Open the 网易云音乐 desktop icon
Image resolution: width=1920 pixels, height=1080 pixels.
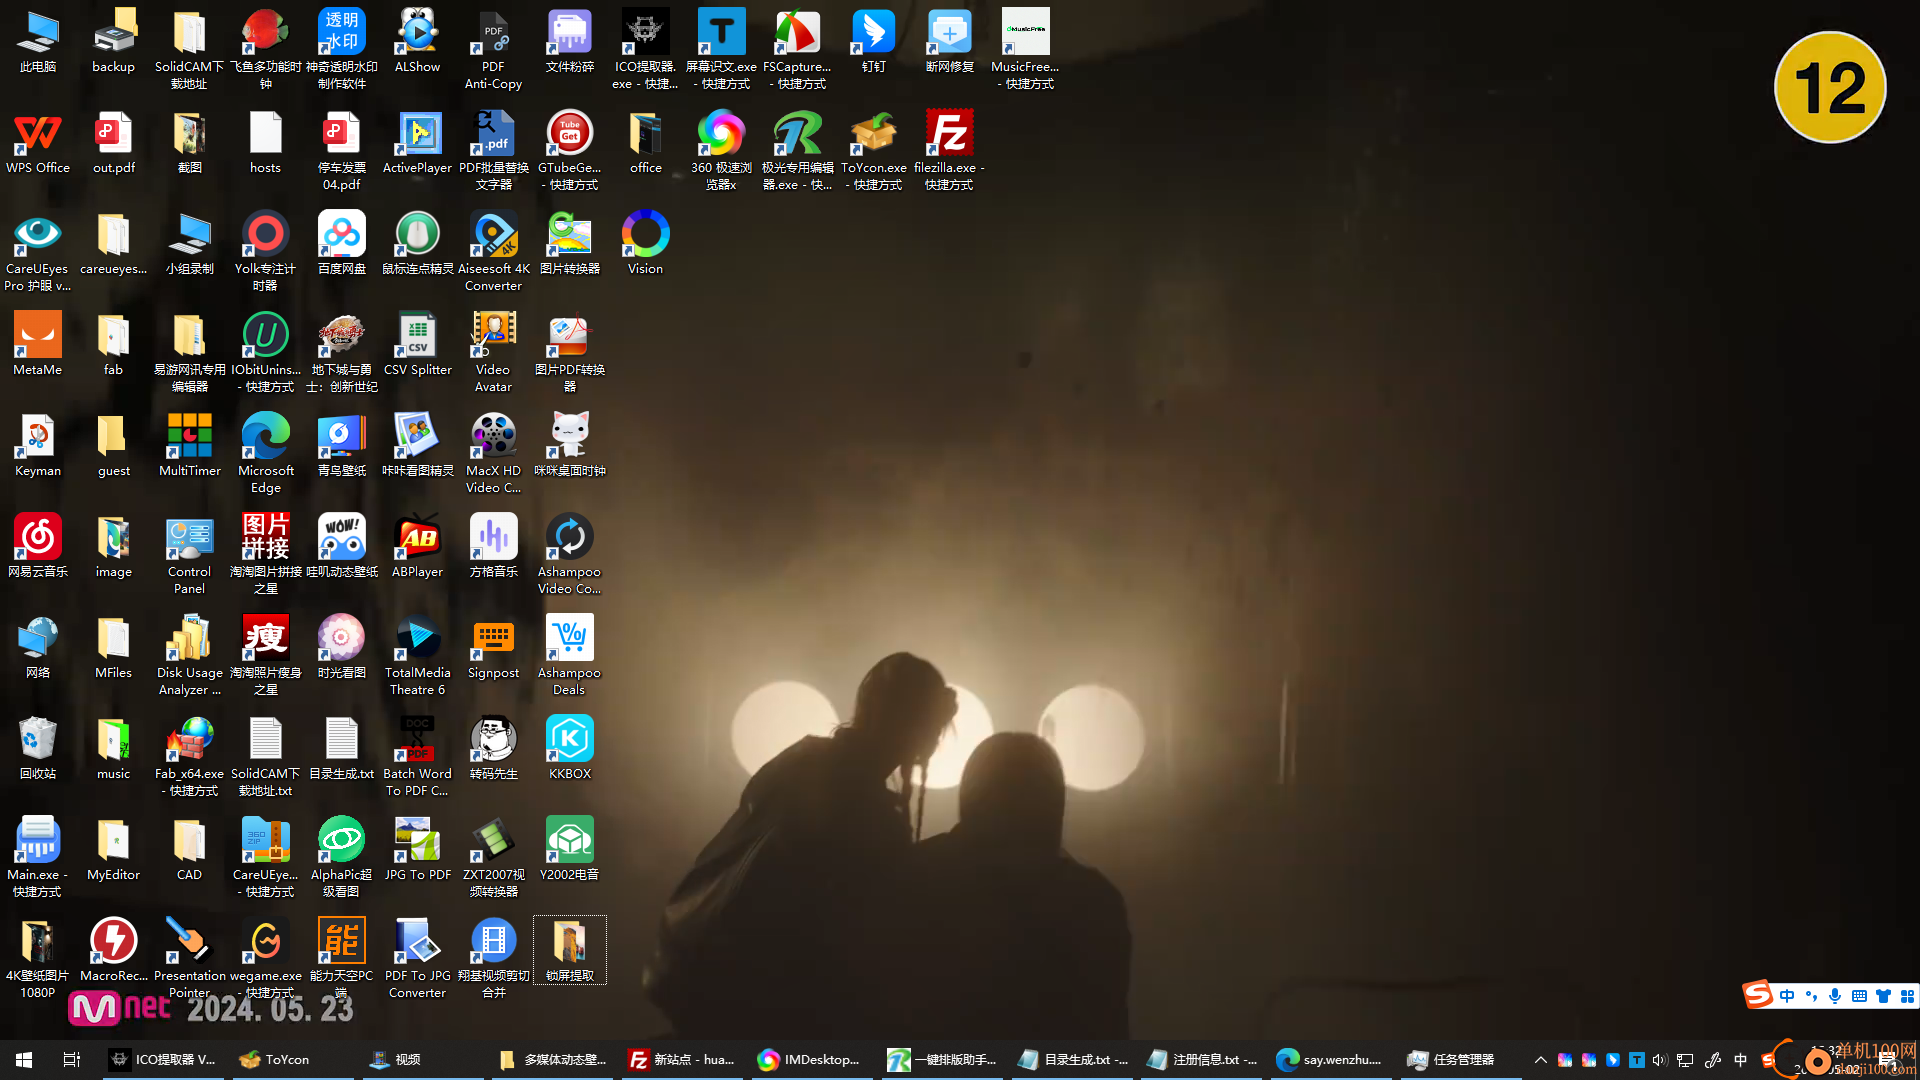pos(38,547)
